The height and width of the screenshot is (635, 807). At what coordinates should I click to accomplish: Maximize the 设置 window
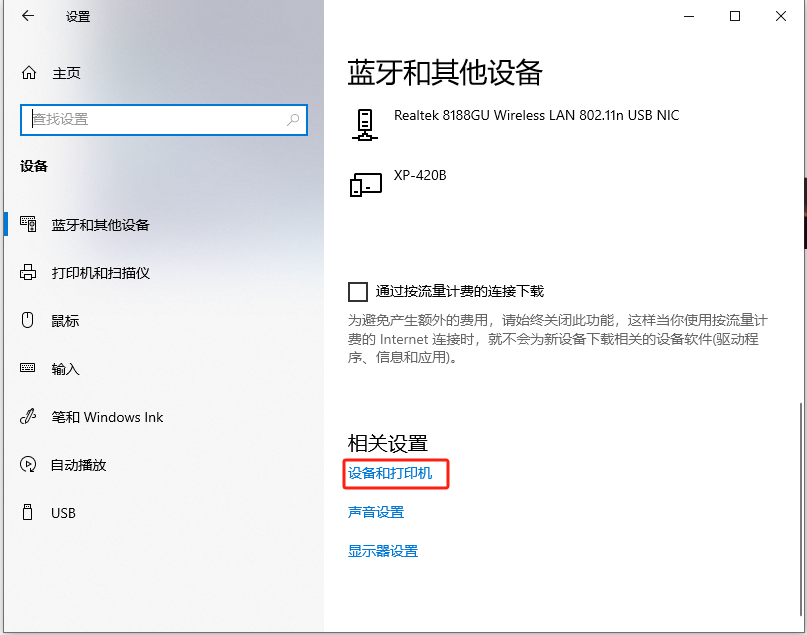(735, 16)
